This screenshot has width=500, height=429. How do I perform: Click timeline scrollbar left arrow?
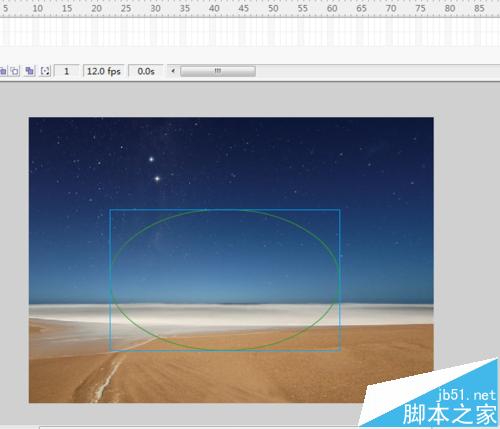point(173,71)
